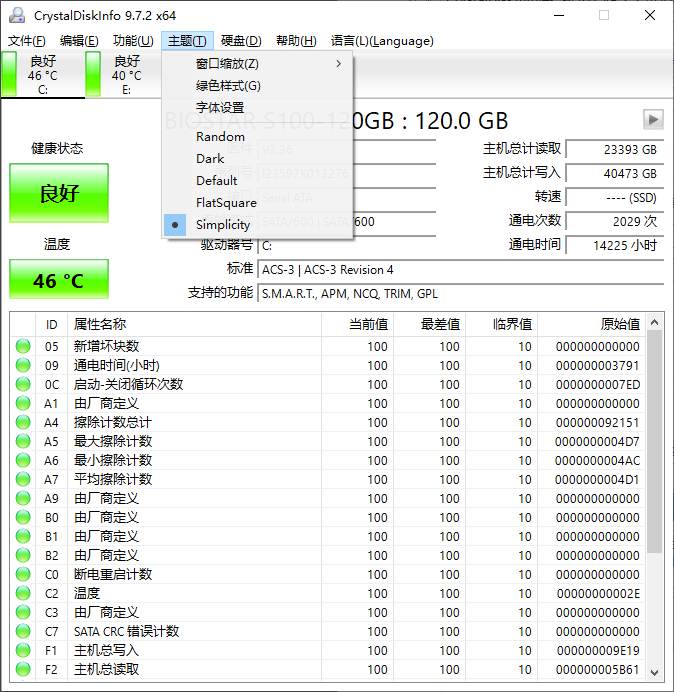Select the E: disk green indicator
This screenshot has height=692, width=674.
pyautogui.click(x=93, y=74)
